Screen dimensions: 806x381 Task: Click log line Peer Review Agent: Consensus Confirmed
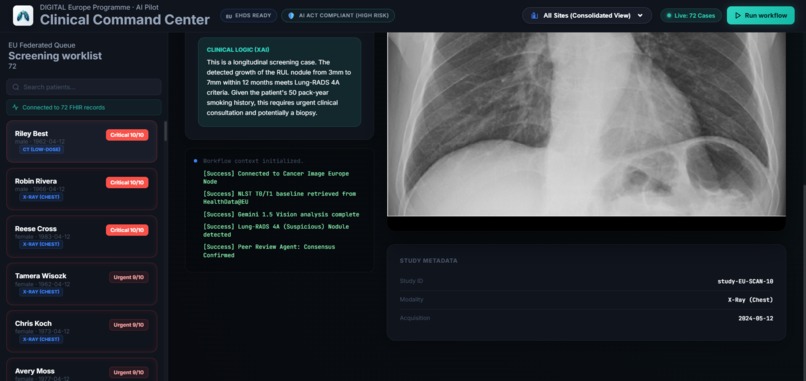[x=269, y=251]
